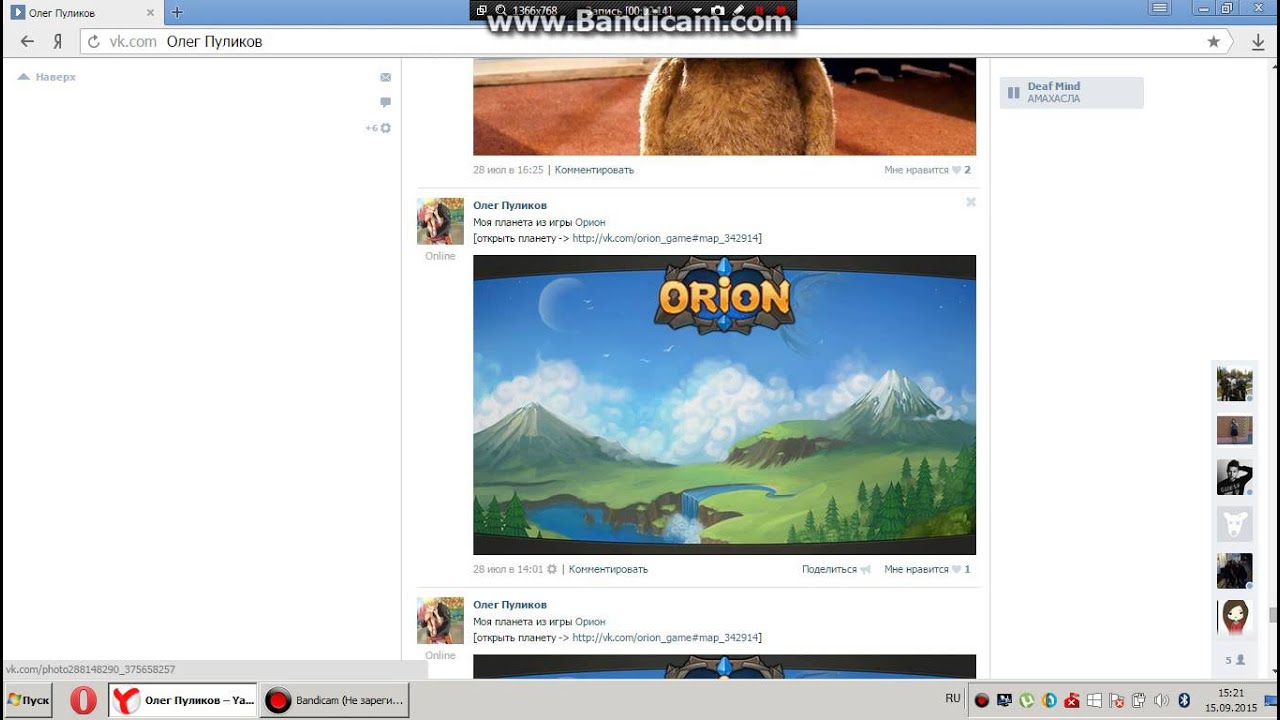Image resolution: width=1280 pixels, height=720 pixels.
Task: Select the Олег Пуликов browser tab
Action: point(83,13)
